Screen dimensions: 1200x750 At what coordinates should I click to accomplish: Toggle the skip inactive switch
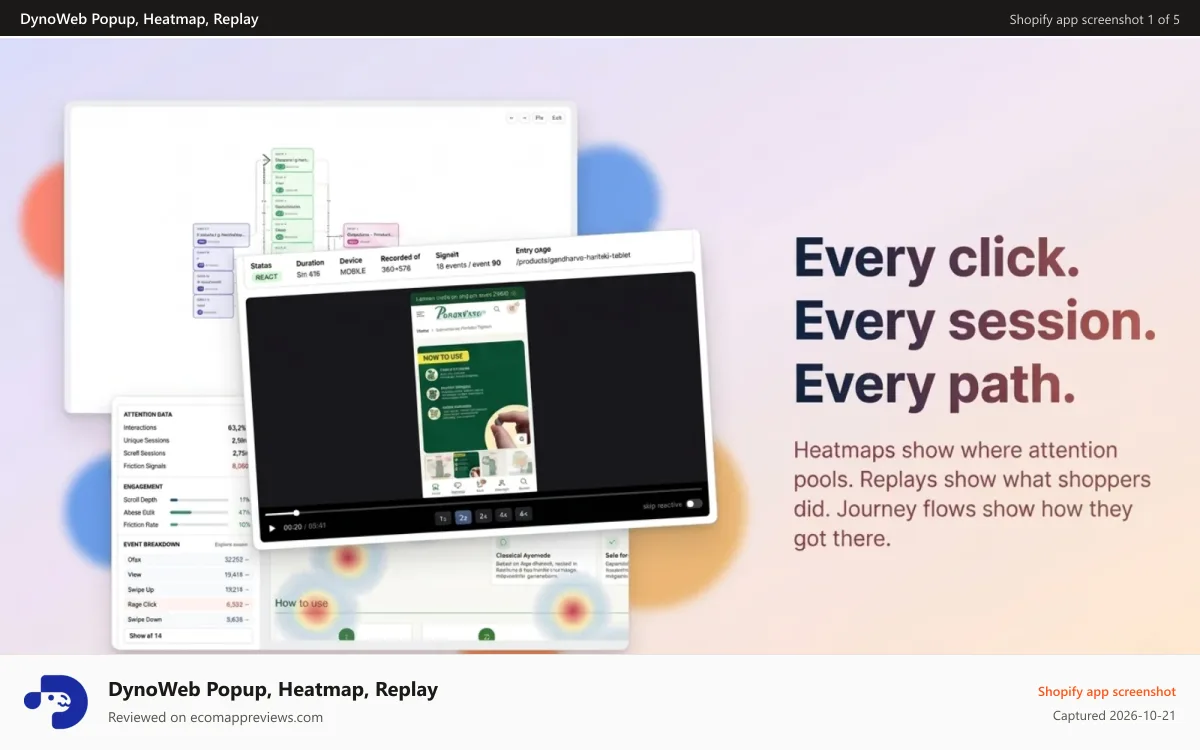coord(694,504)
